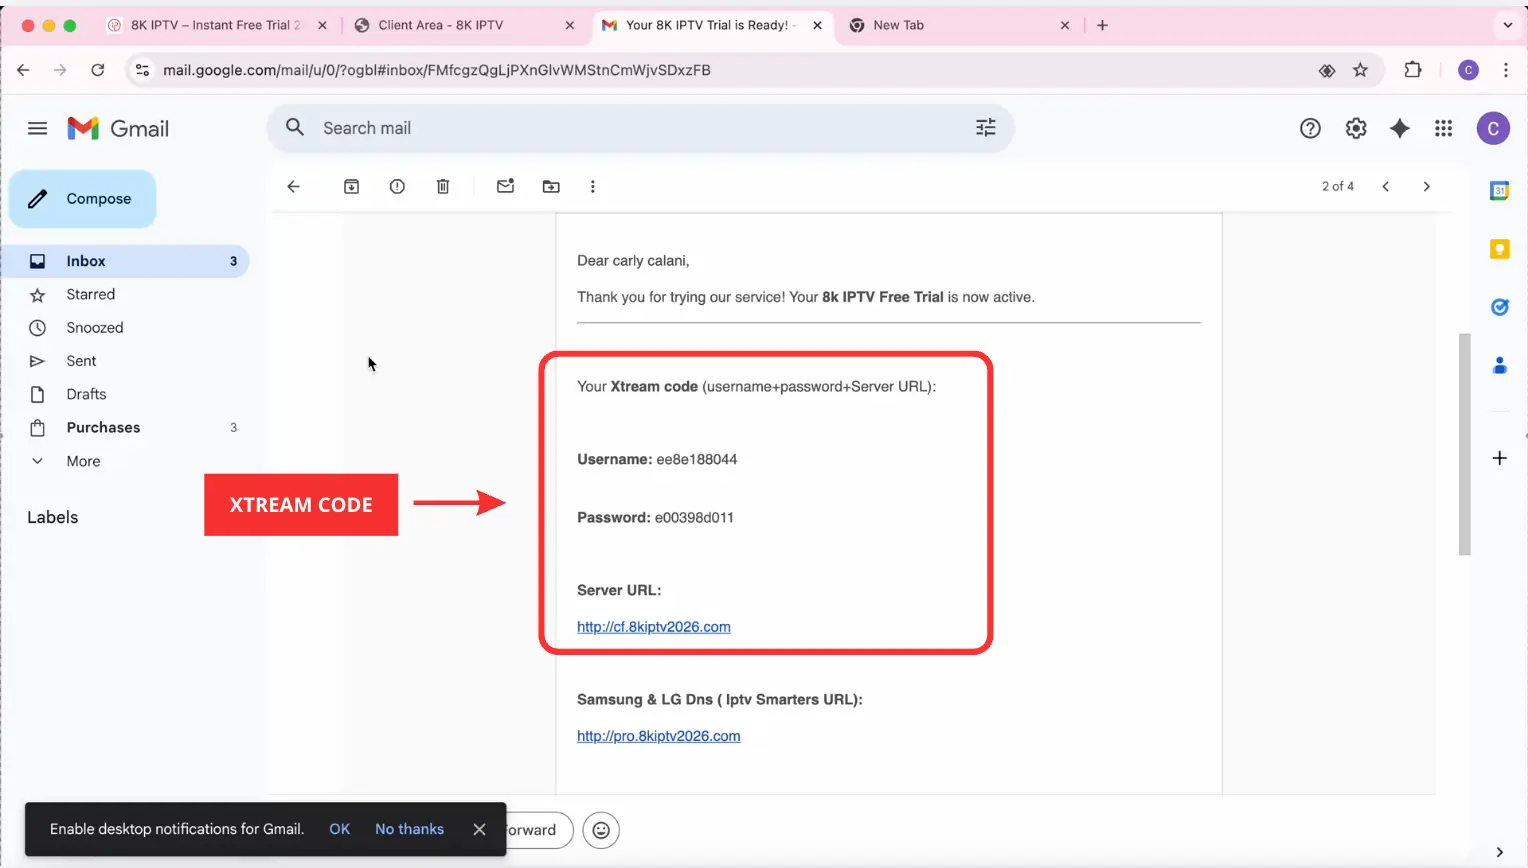
Task: Mark email as unread
Action: tap(505, 186)
